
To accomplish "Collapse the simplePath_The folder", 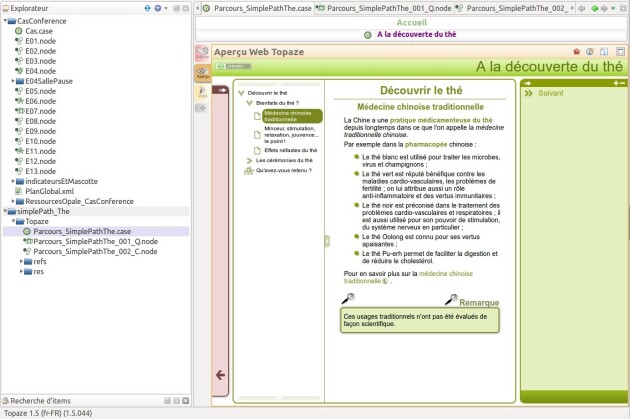I will (x=5, y=211).
